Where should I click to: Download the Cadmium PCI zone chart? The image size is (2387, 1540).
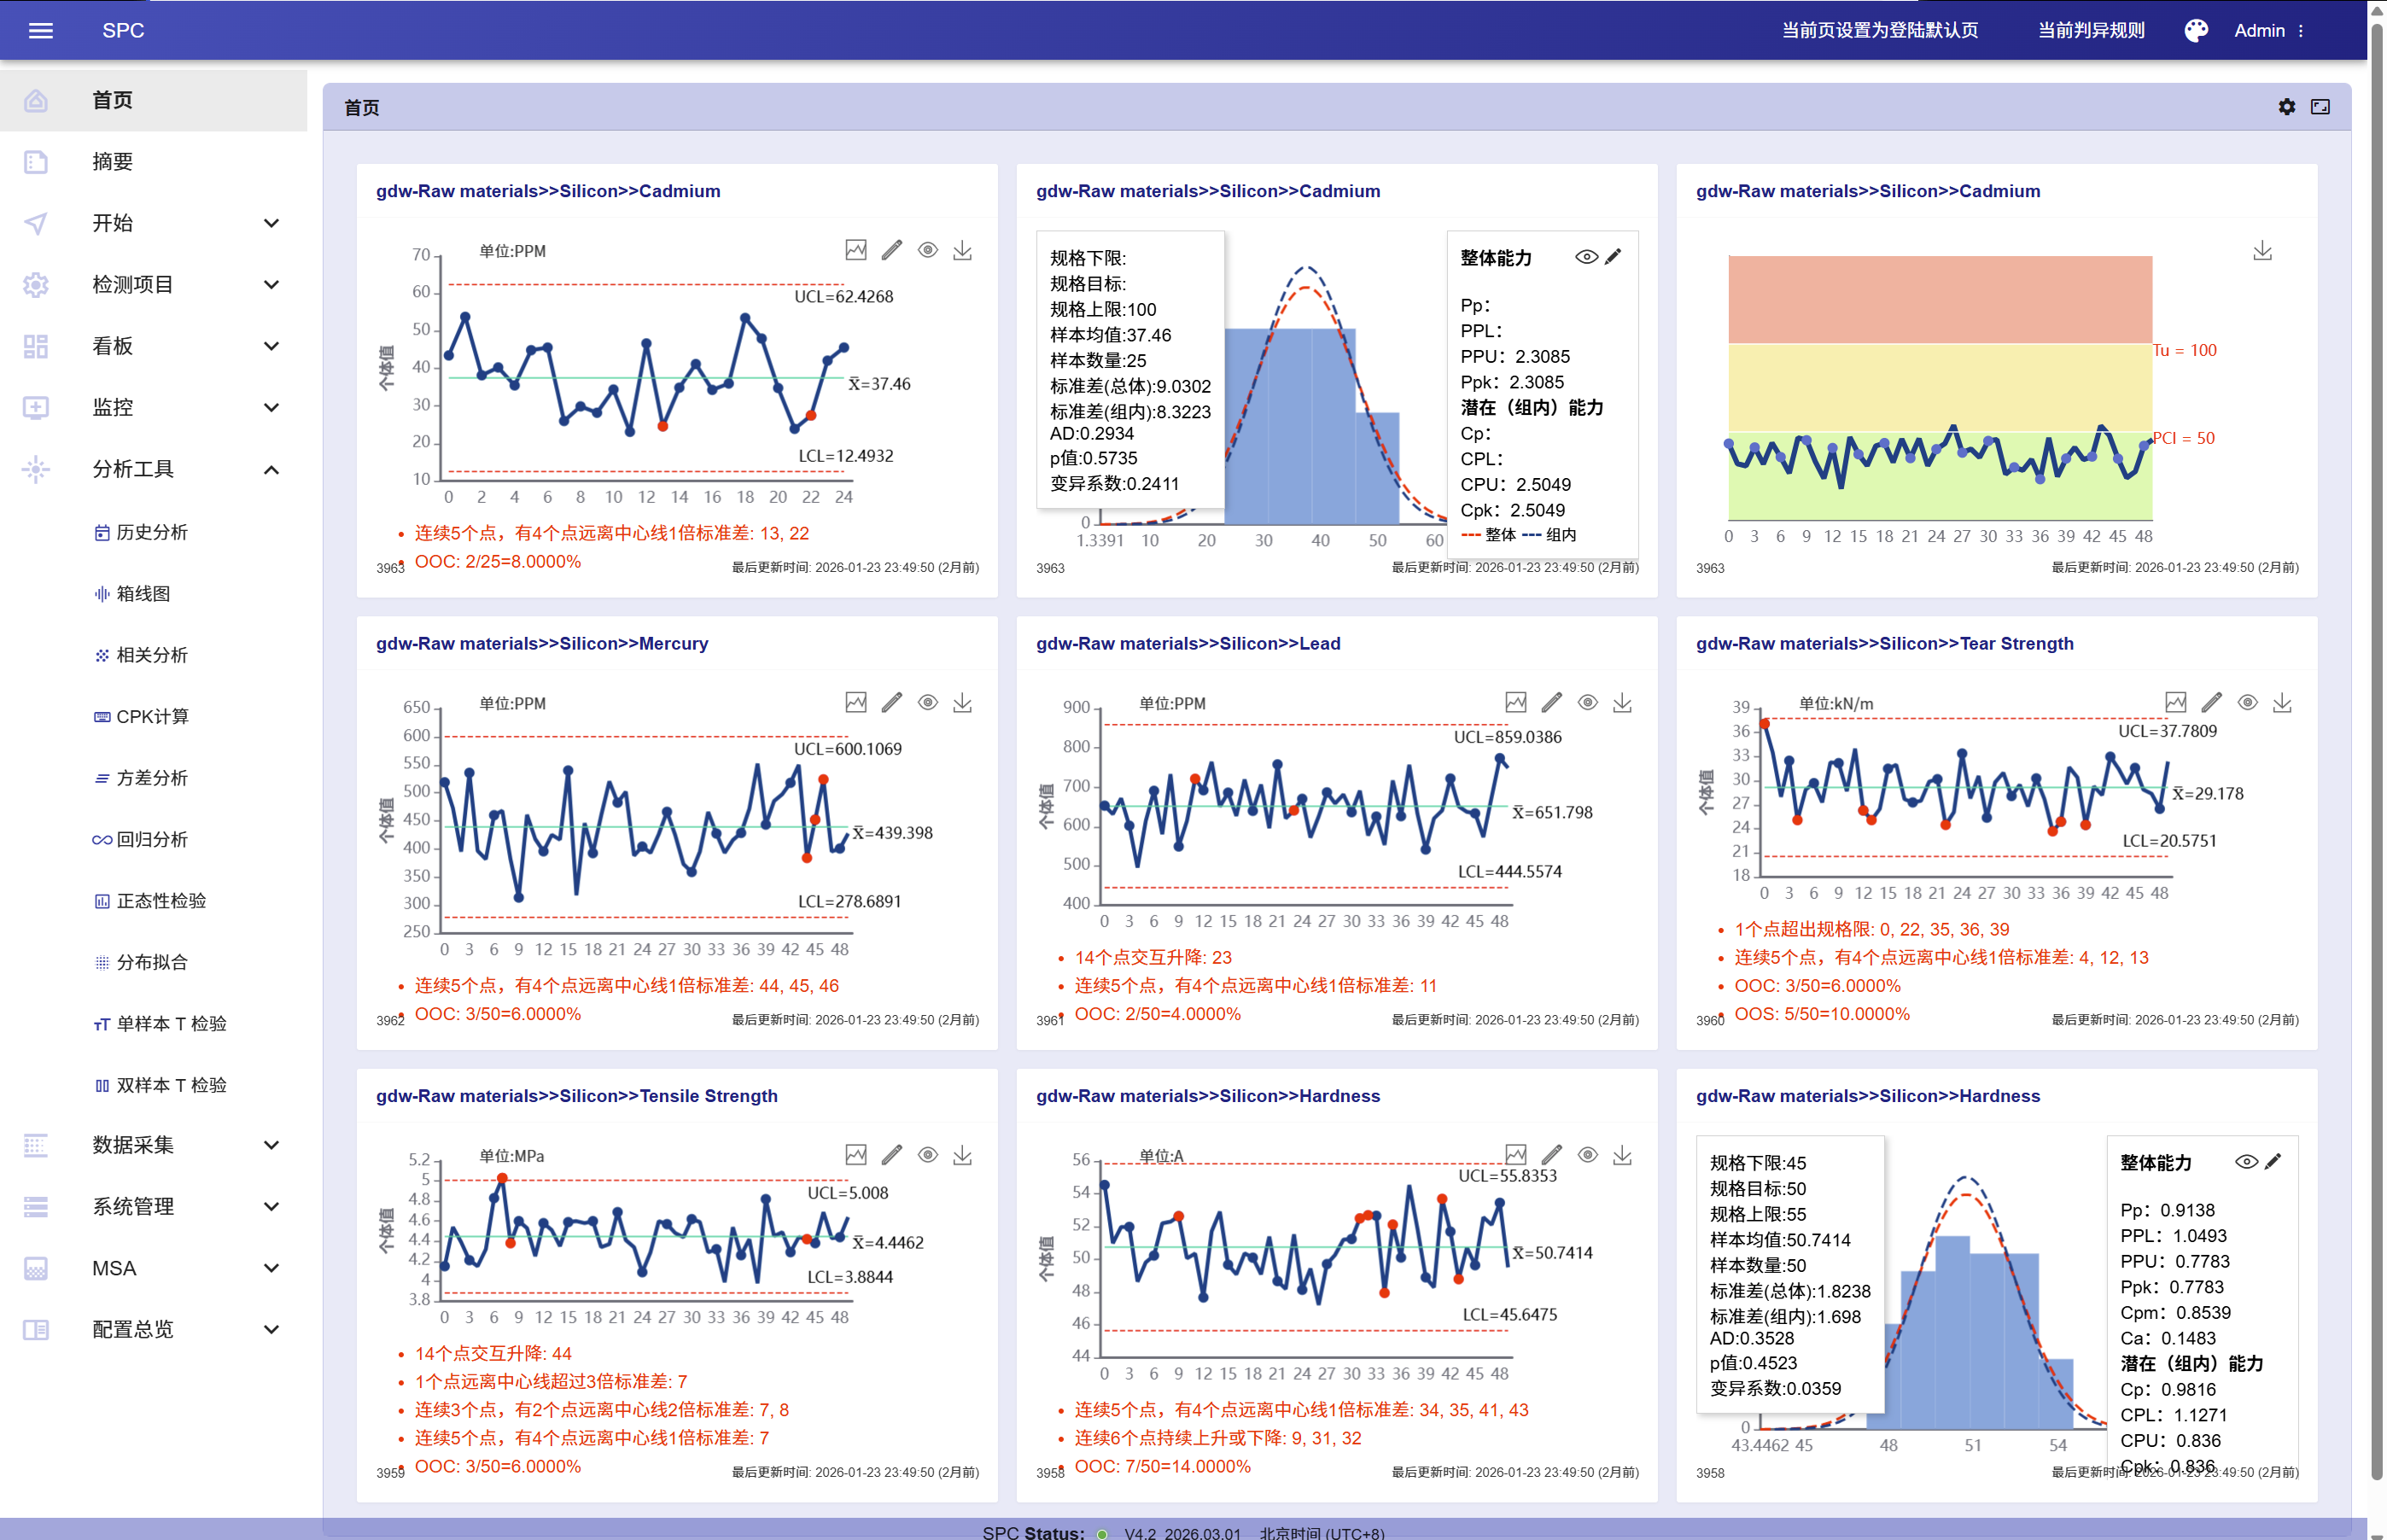pos(2262,251)
